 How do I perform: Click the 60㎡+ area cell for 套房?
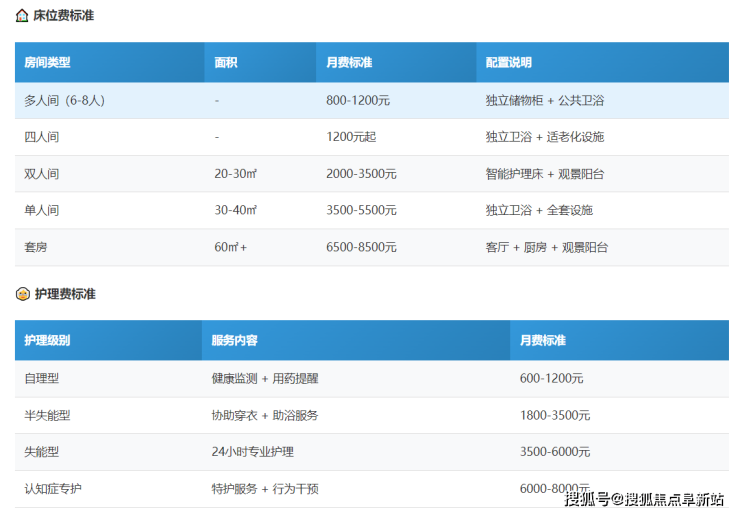coord(231,247)
